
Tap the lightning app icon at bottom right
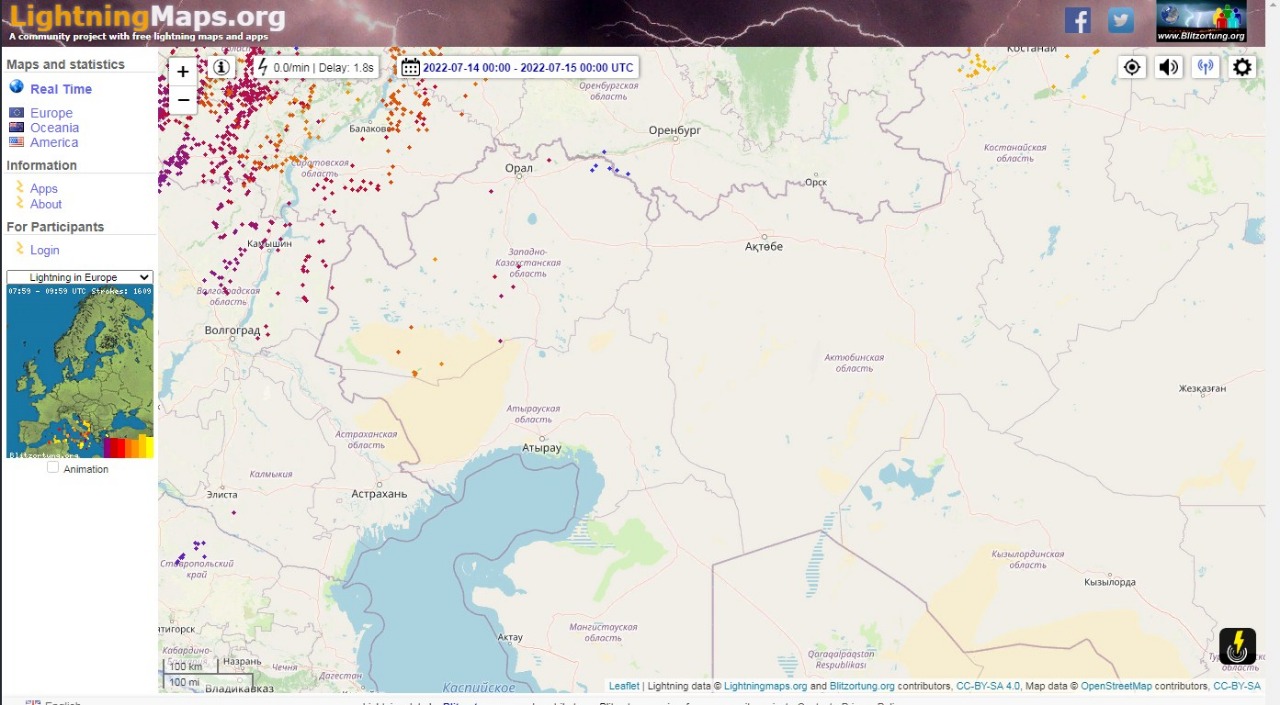(x=1237, y=646)
